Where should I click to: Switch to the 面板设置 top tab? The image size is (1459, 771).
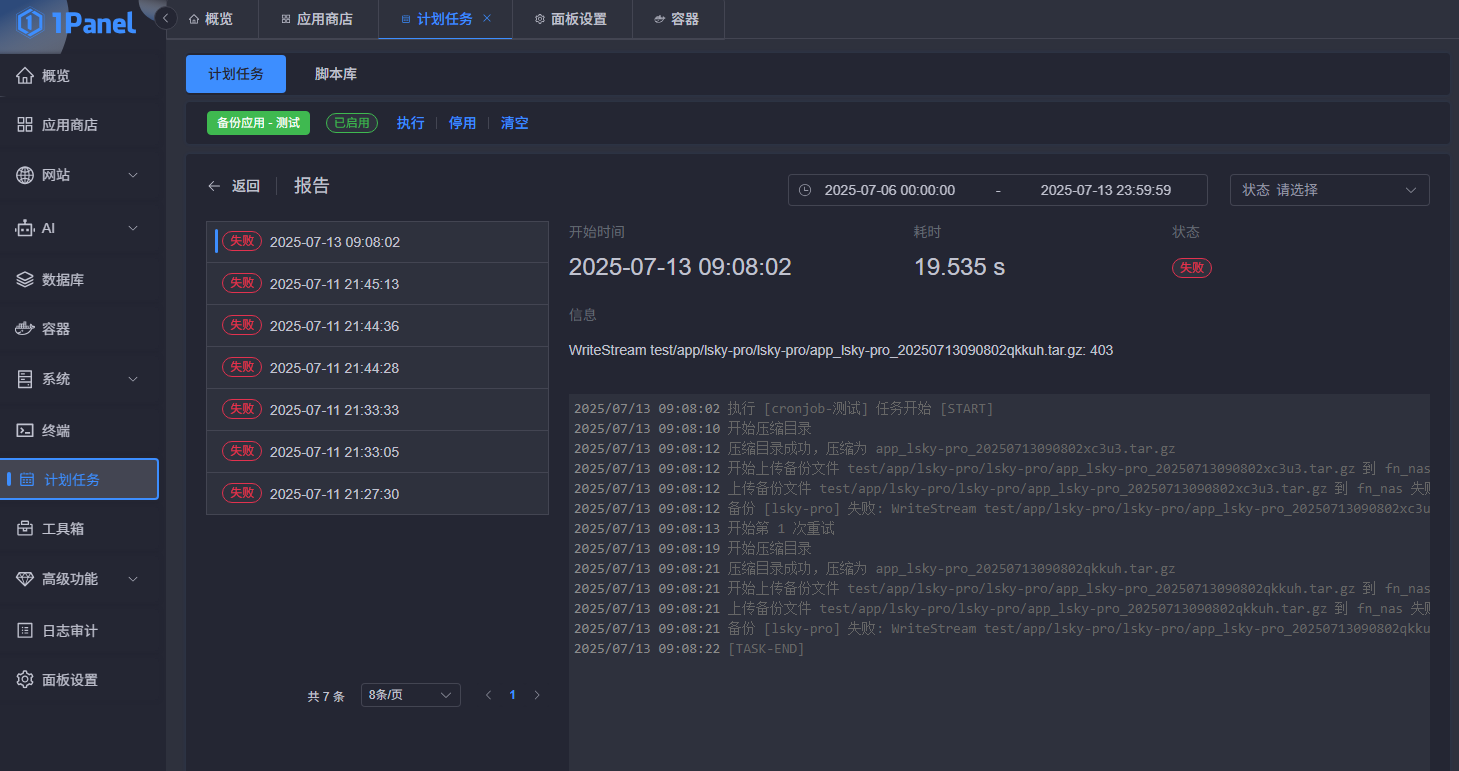[x=571, y=19]
